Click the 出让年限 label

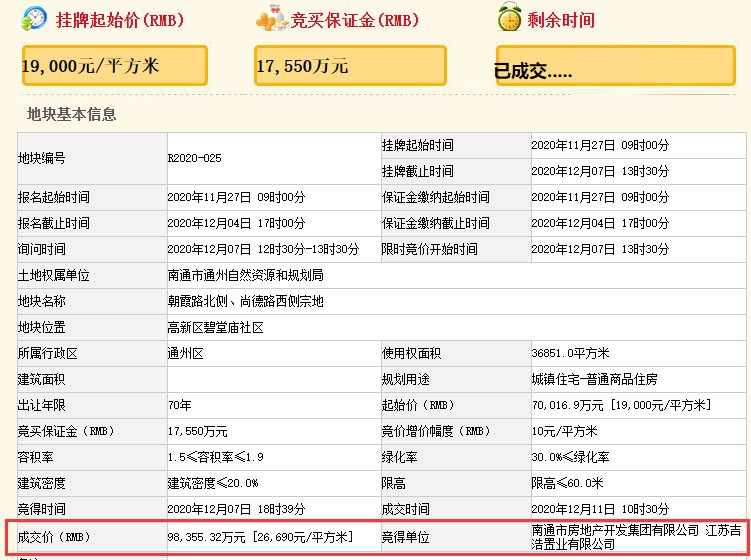click(x=42, y=405)
